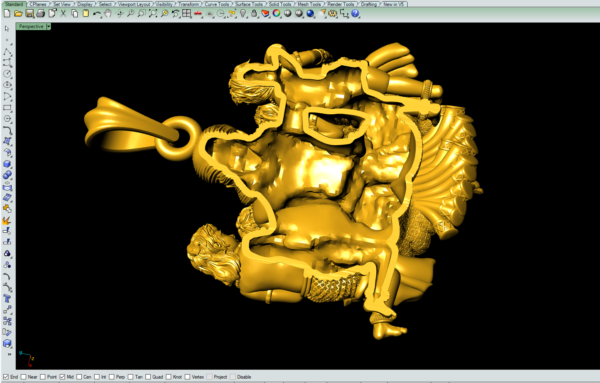Switch to the CPlanes toolbar tab
The image size is (600, 383).
39,4
